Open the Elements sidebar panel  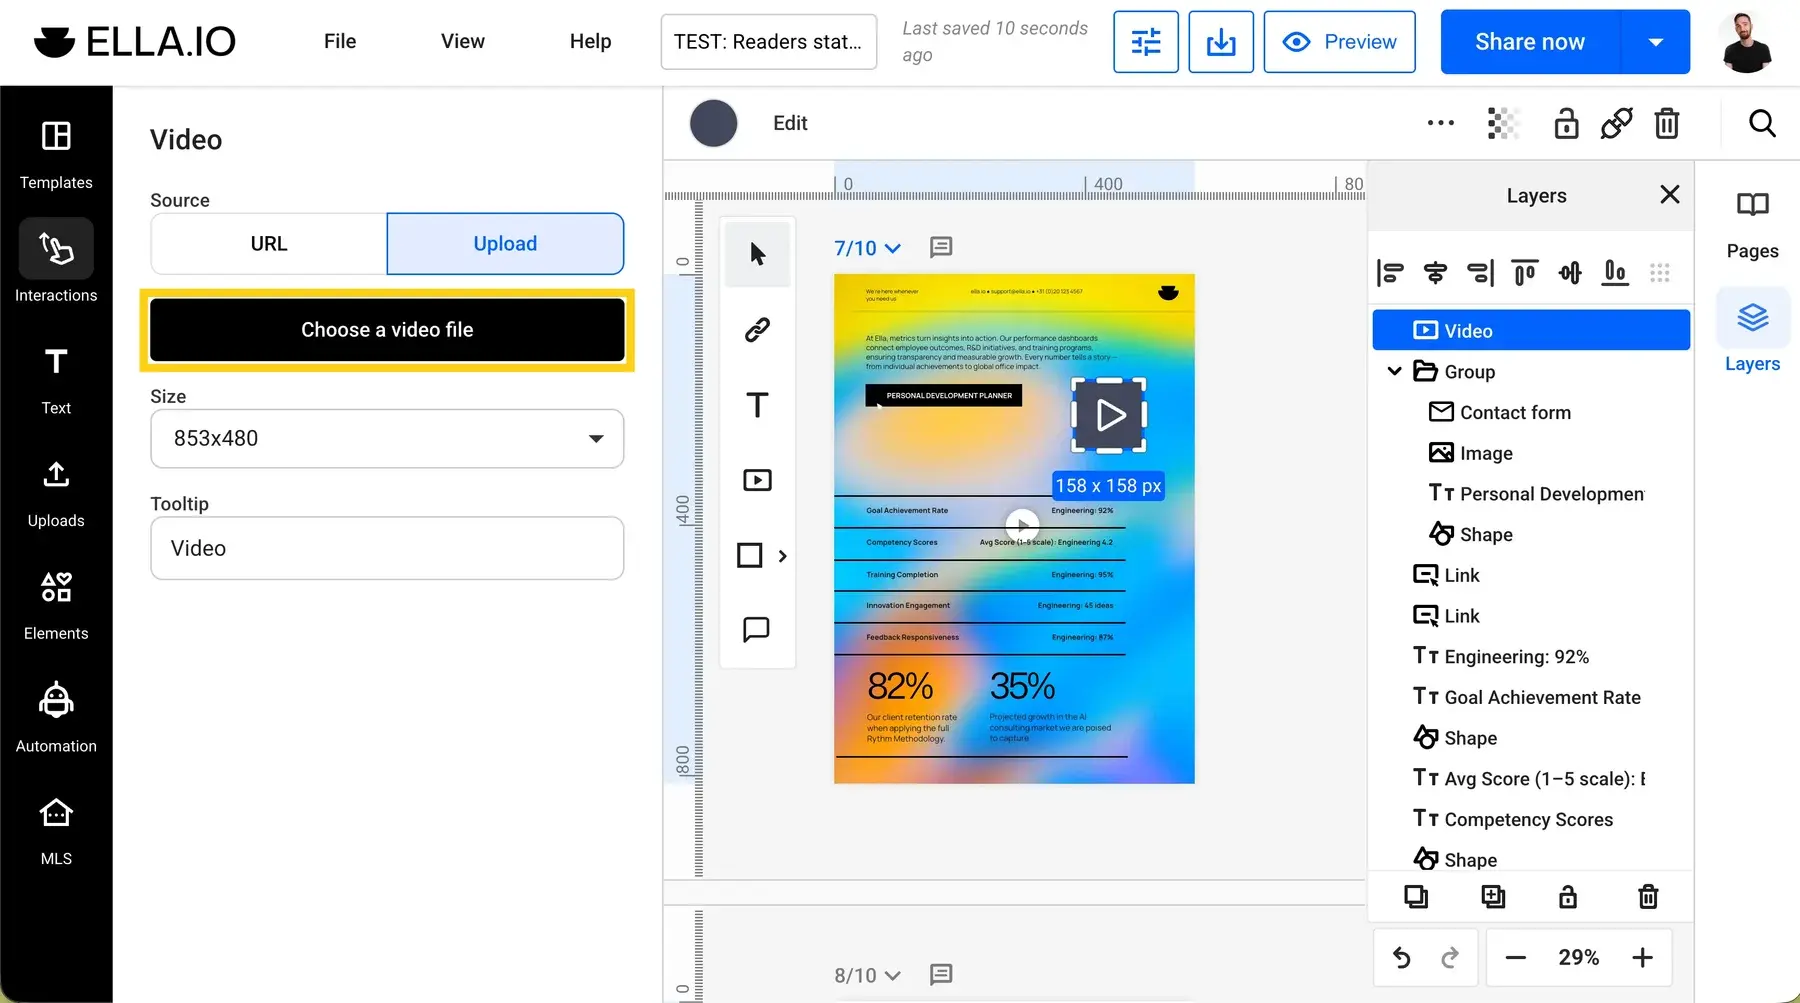coord(56,605)
